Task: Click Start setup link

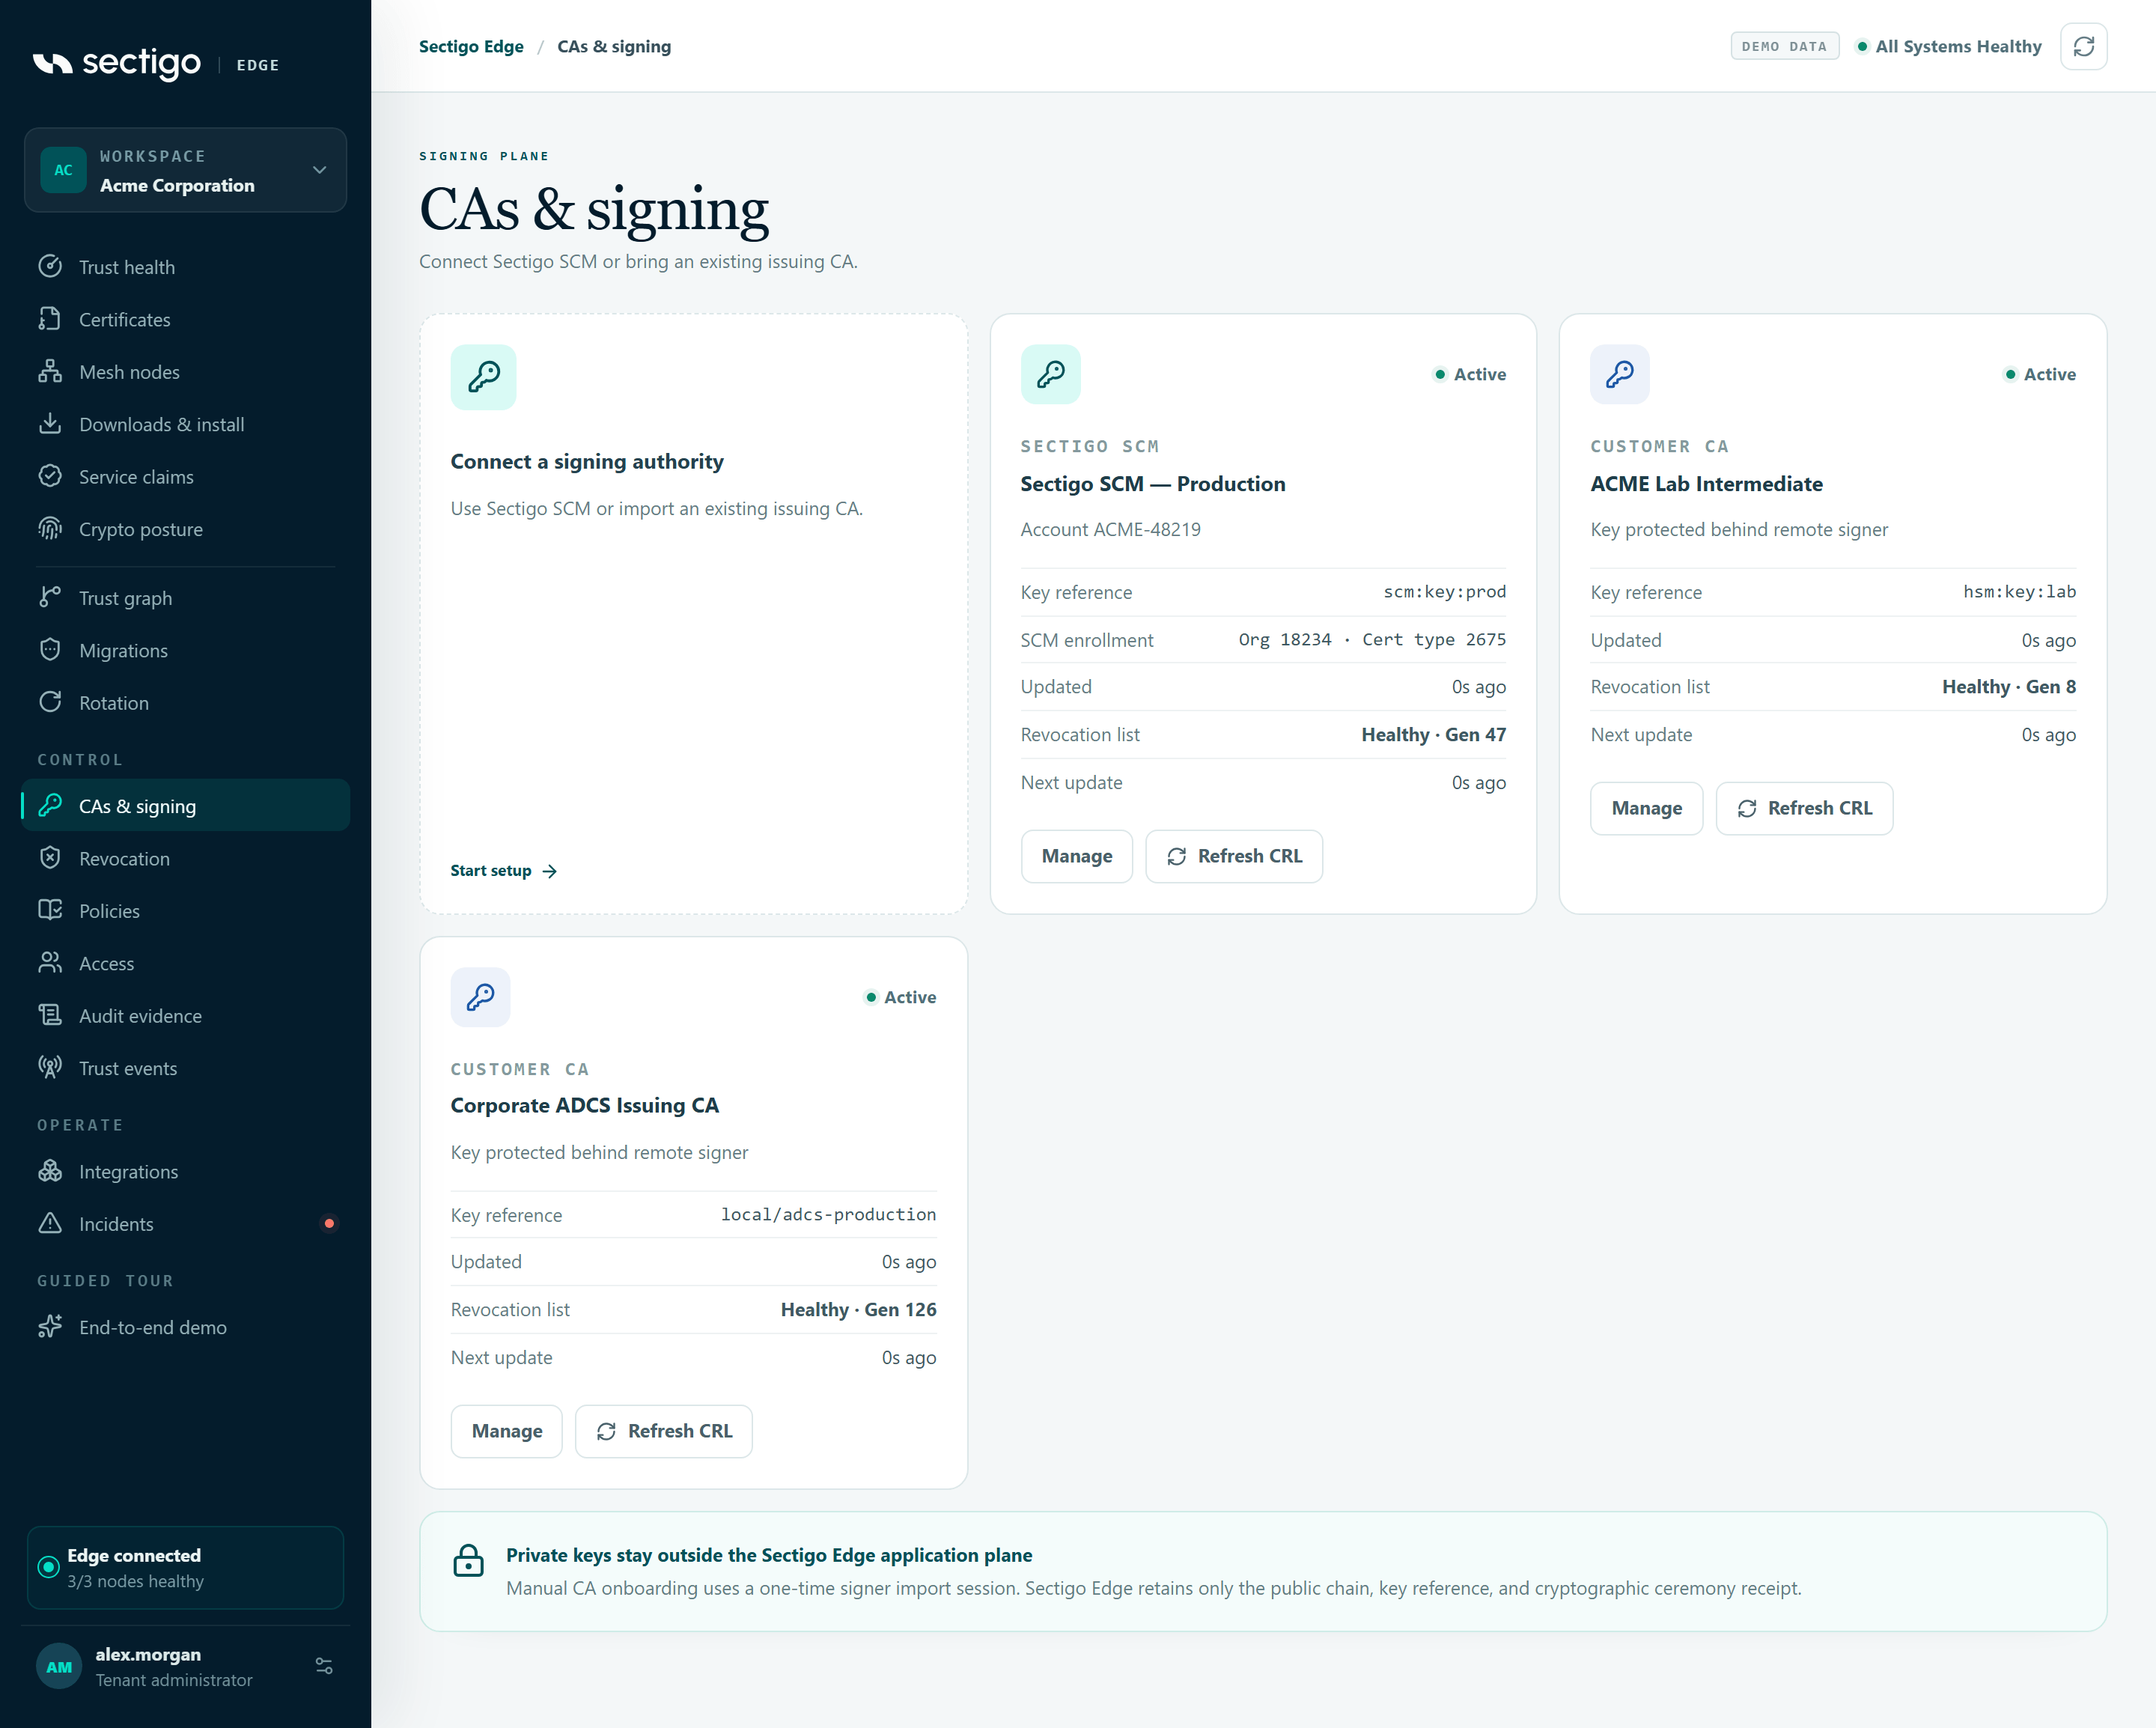Action: click(503, 870)
